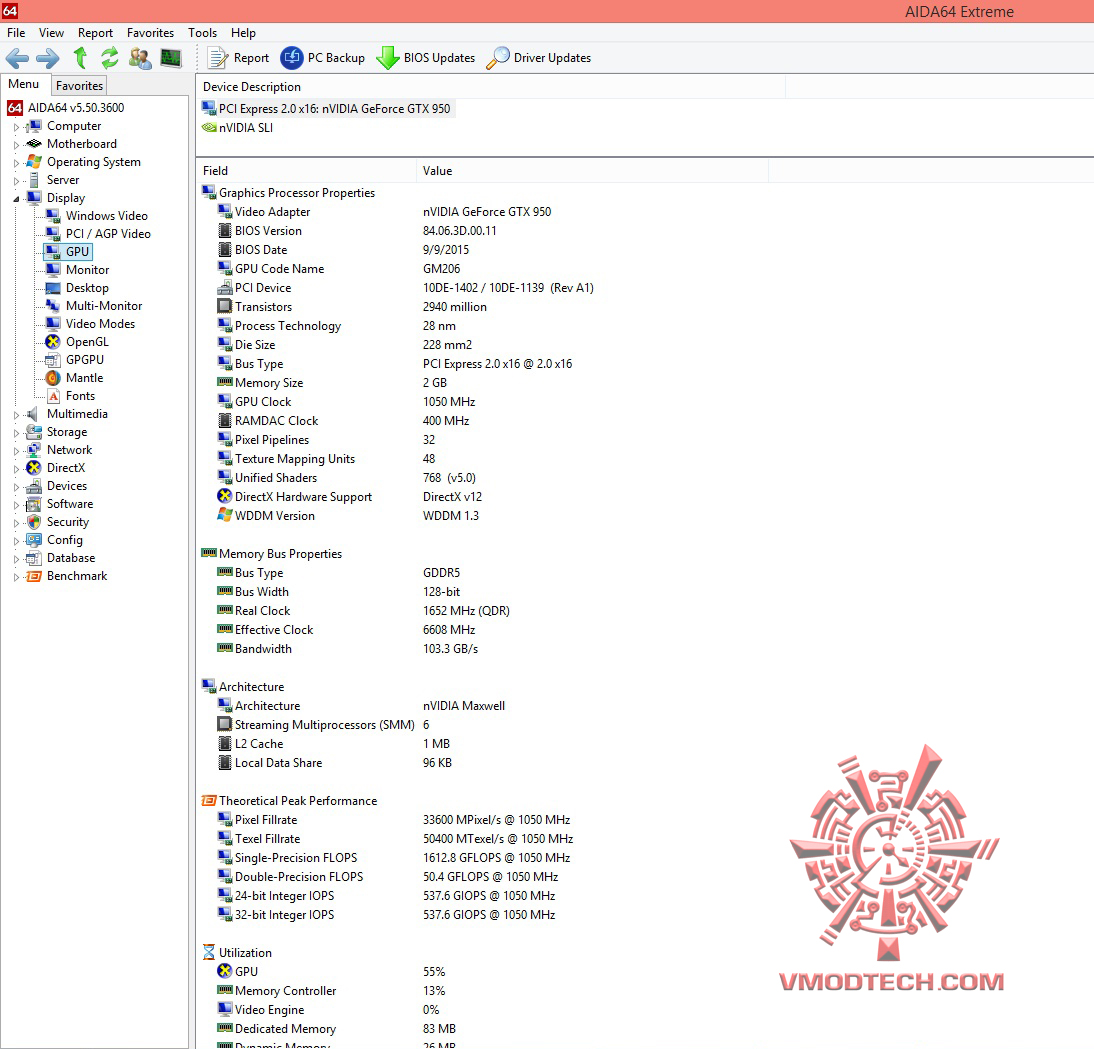Image resolution: width=1094 pixels, height=1049 pixels.
Task: Click the Report toolbar button
Action: (x=238, y=58)
